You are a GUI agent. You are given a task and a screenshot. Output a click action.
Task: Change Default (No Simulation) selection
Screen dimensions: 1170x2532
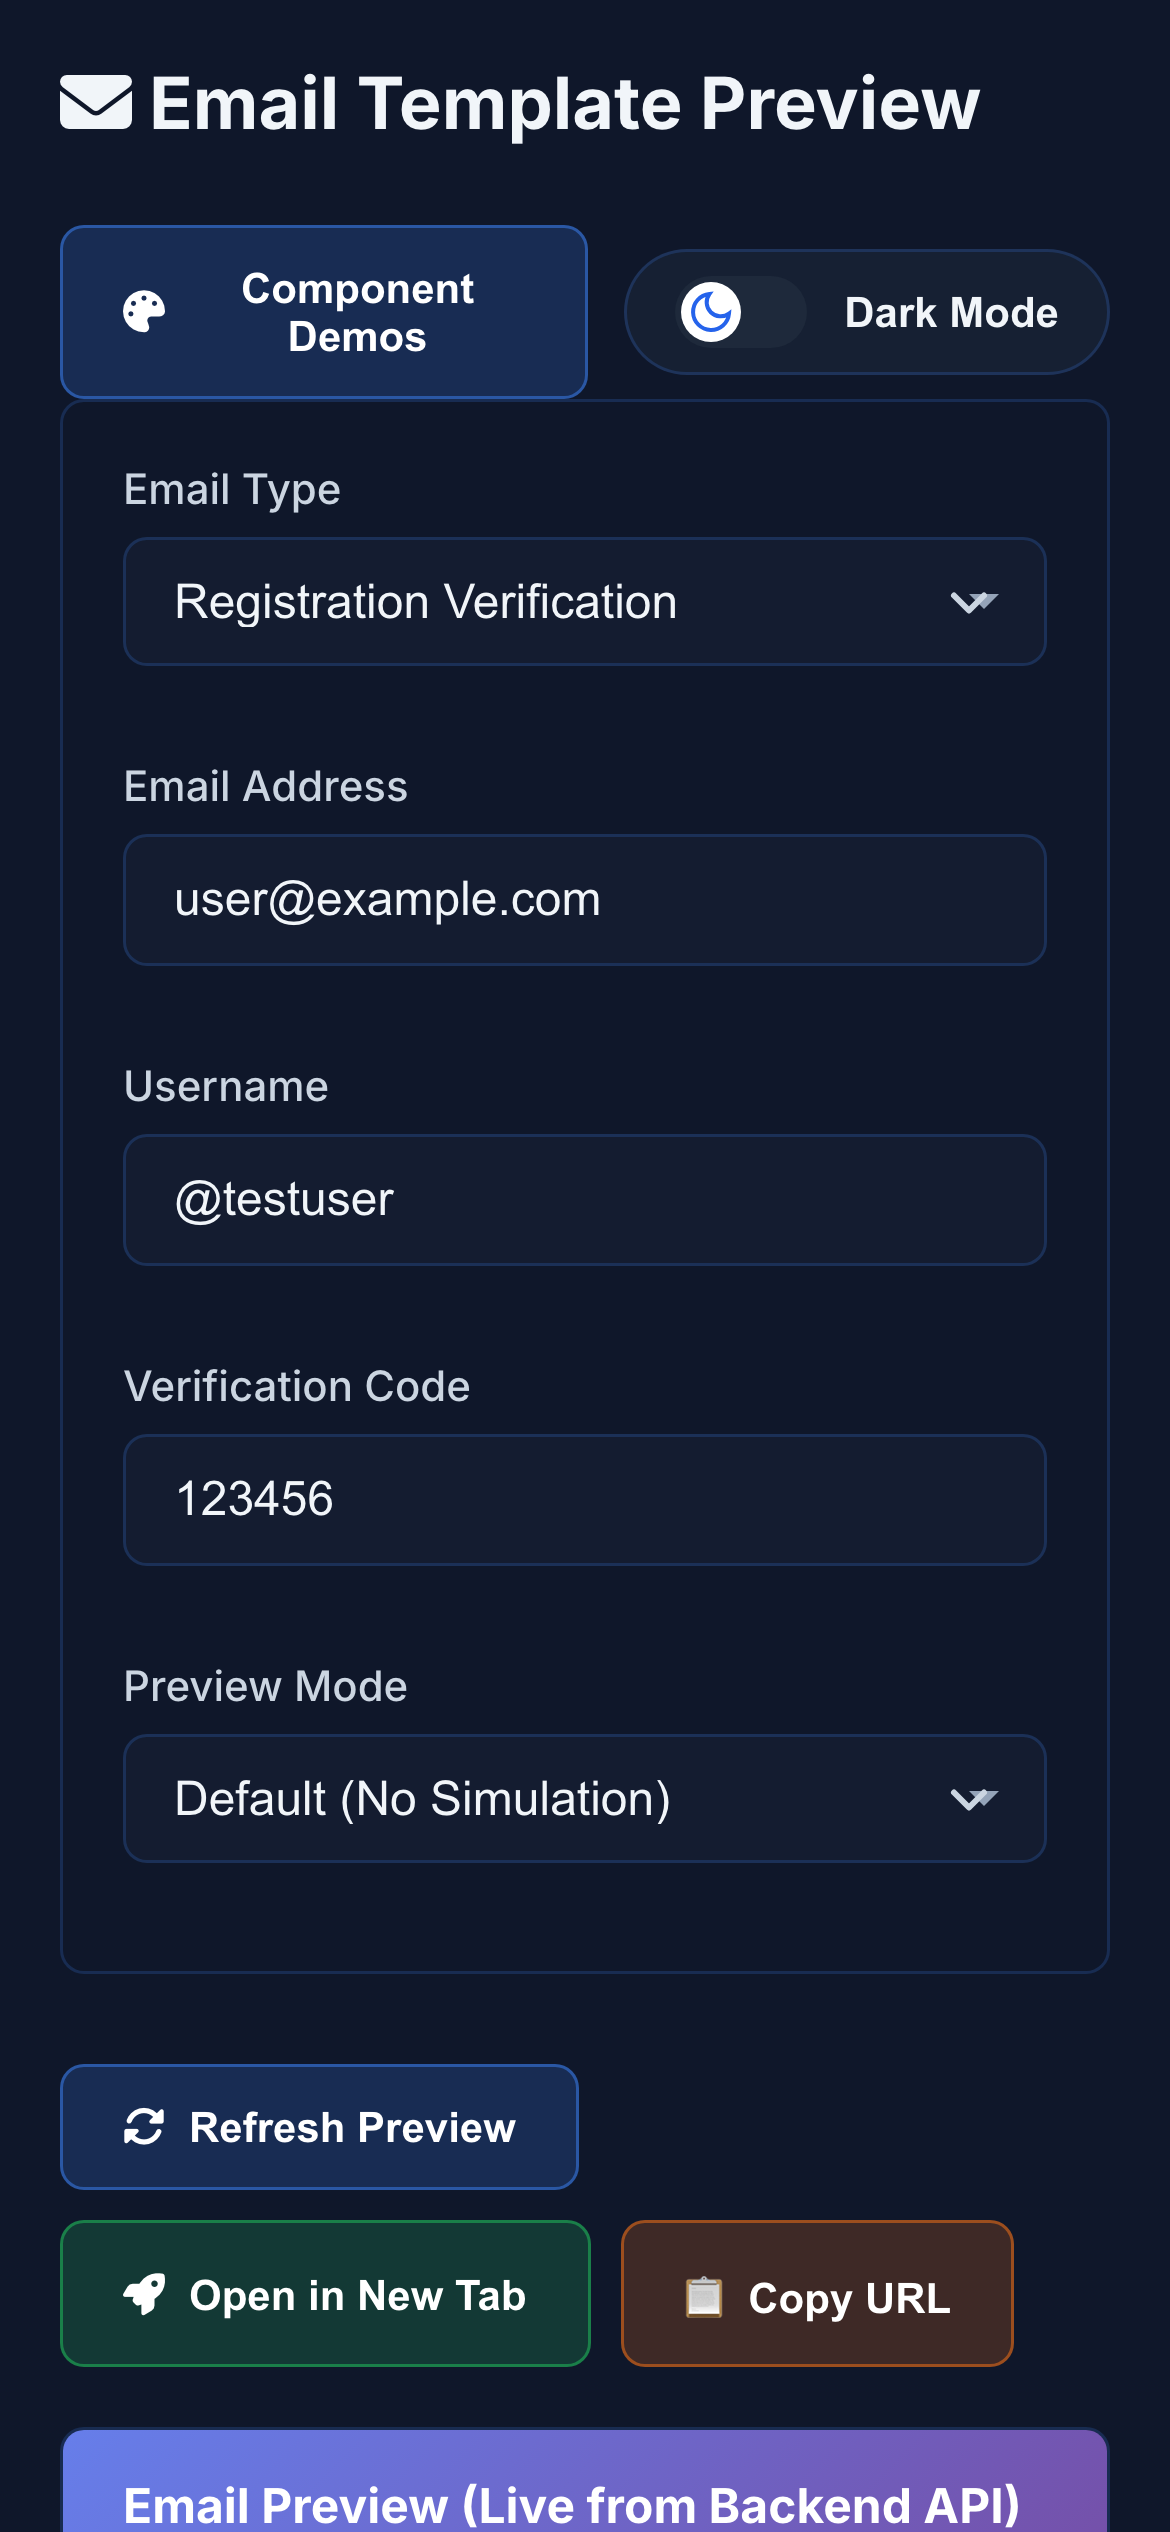[x=584, y=1798]
